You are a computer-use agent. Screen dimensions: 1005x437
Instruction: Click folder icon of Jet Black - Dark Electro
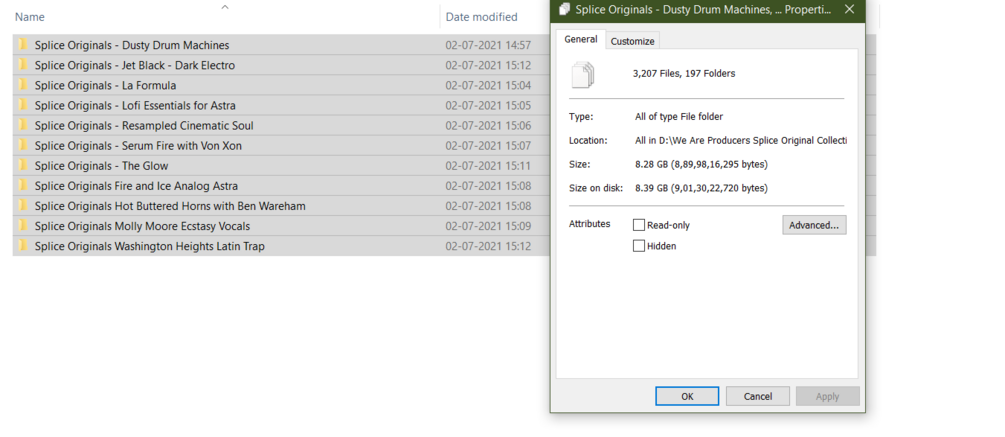[x=23, y=65]
